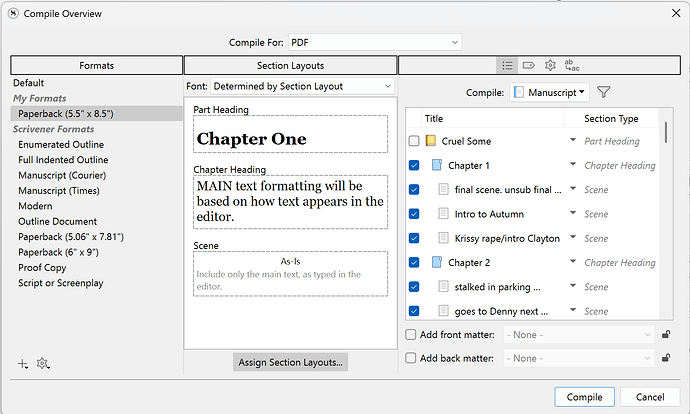Screen dimensions: 690x414
Task: Select the Script or Screenplay format
Action: [61, 283]
